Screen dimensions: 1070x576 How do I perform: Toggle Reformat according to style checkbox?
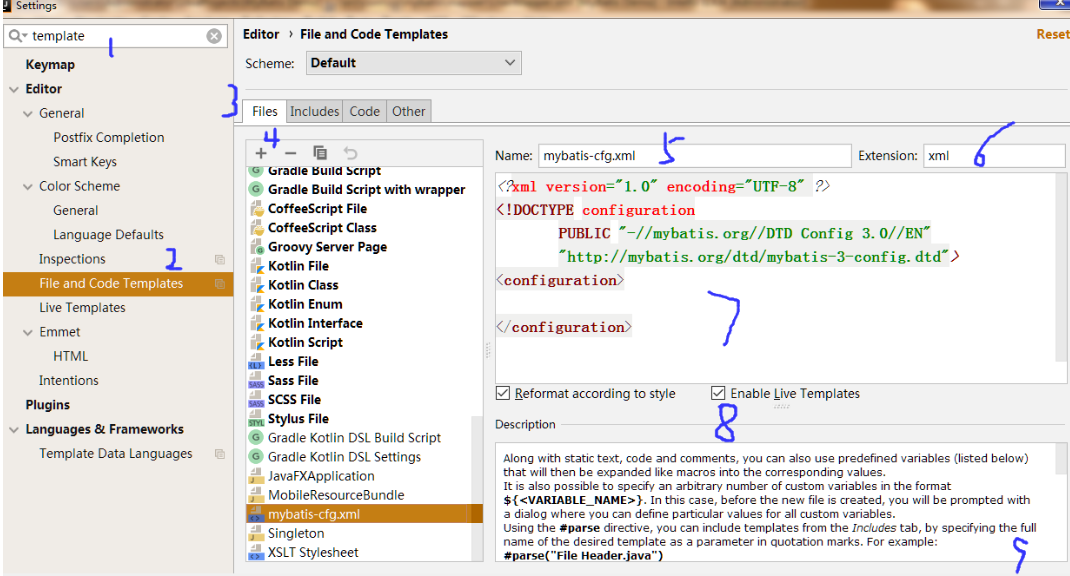503,393
